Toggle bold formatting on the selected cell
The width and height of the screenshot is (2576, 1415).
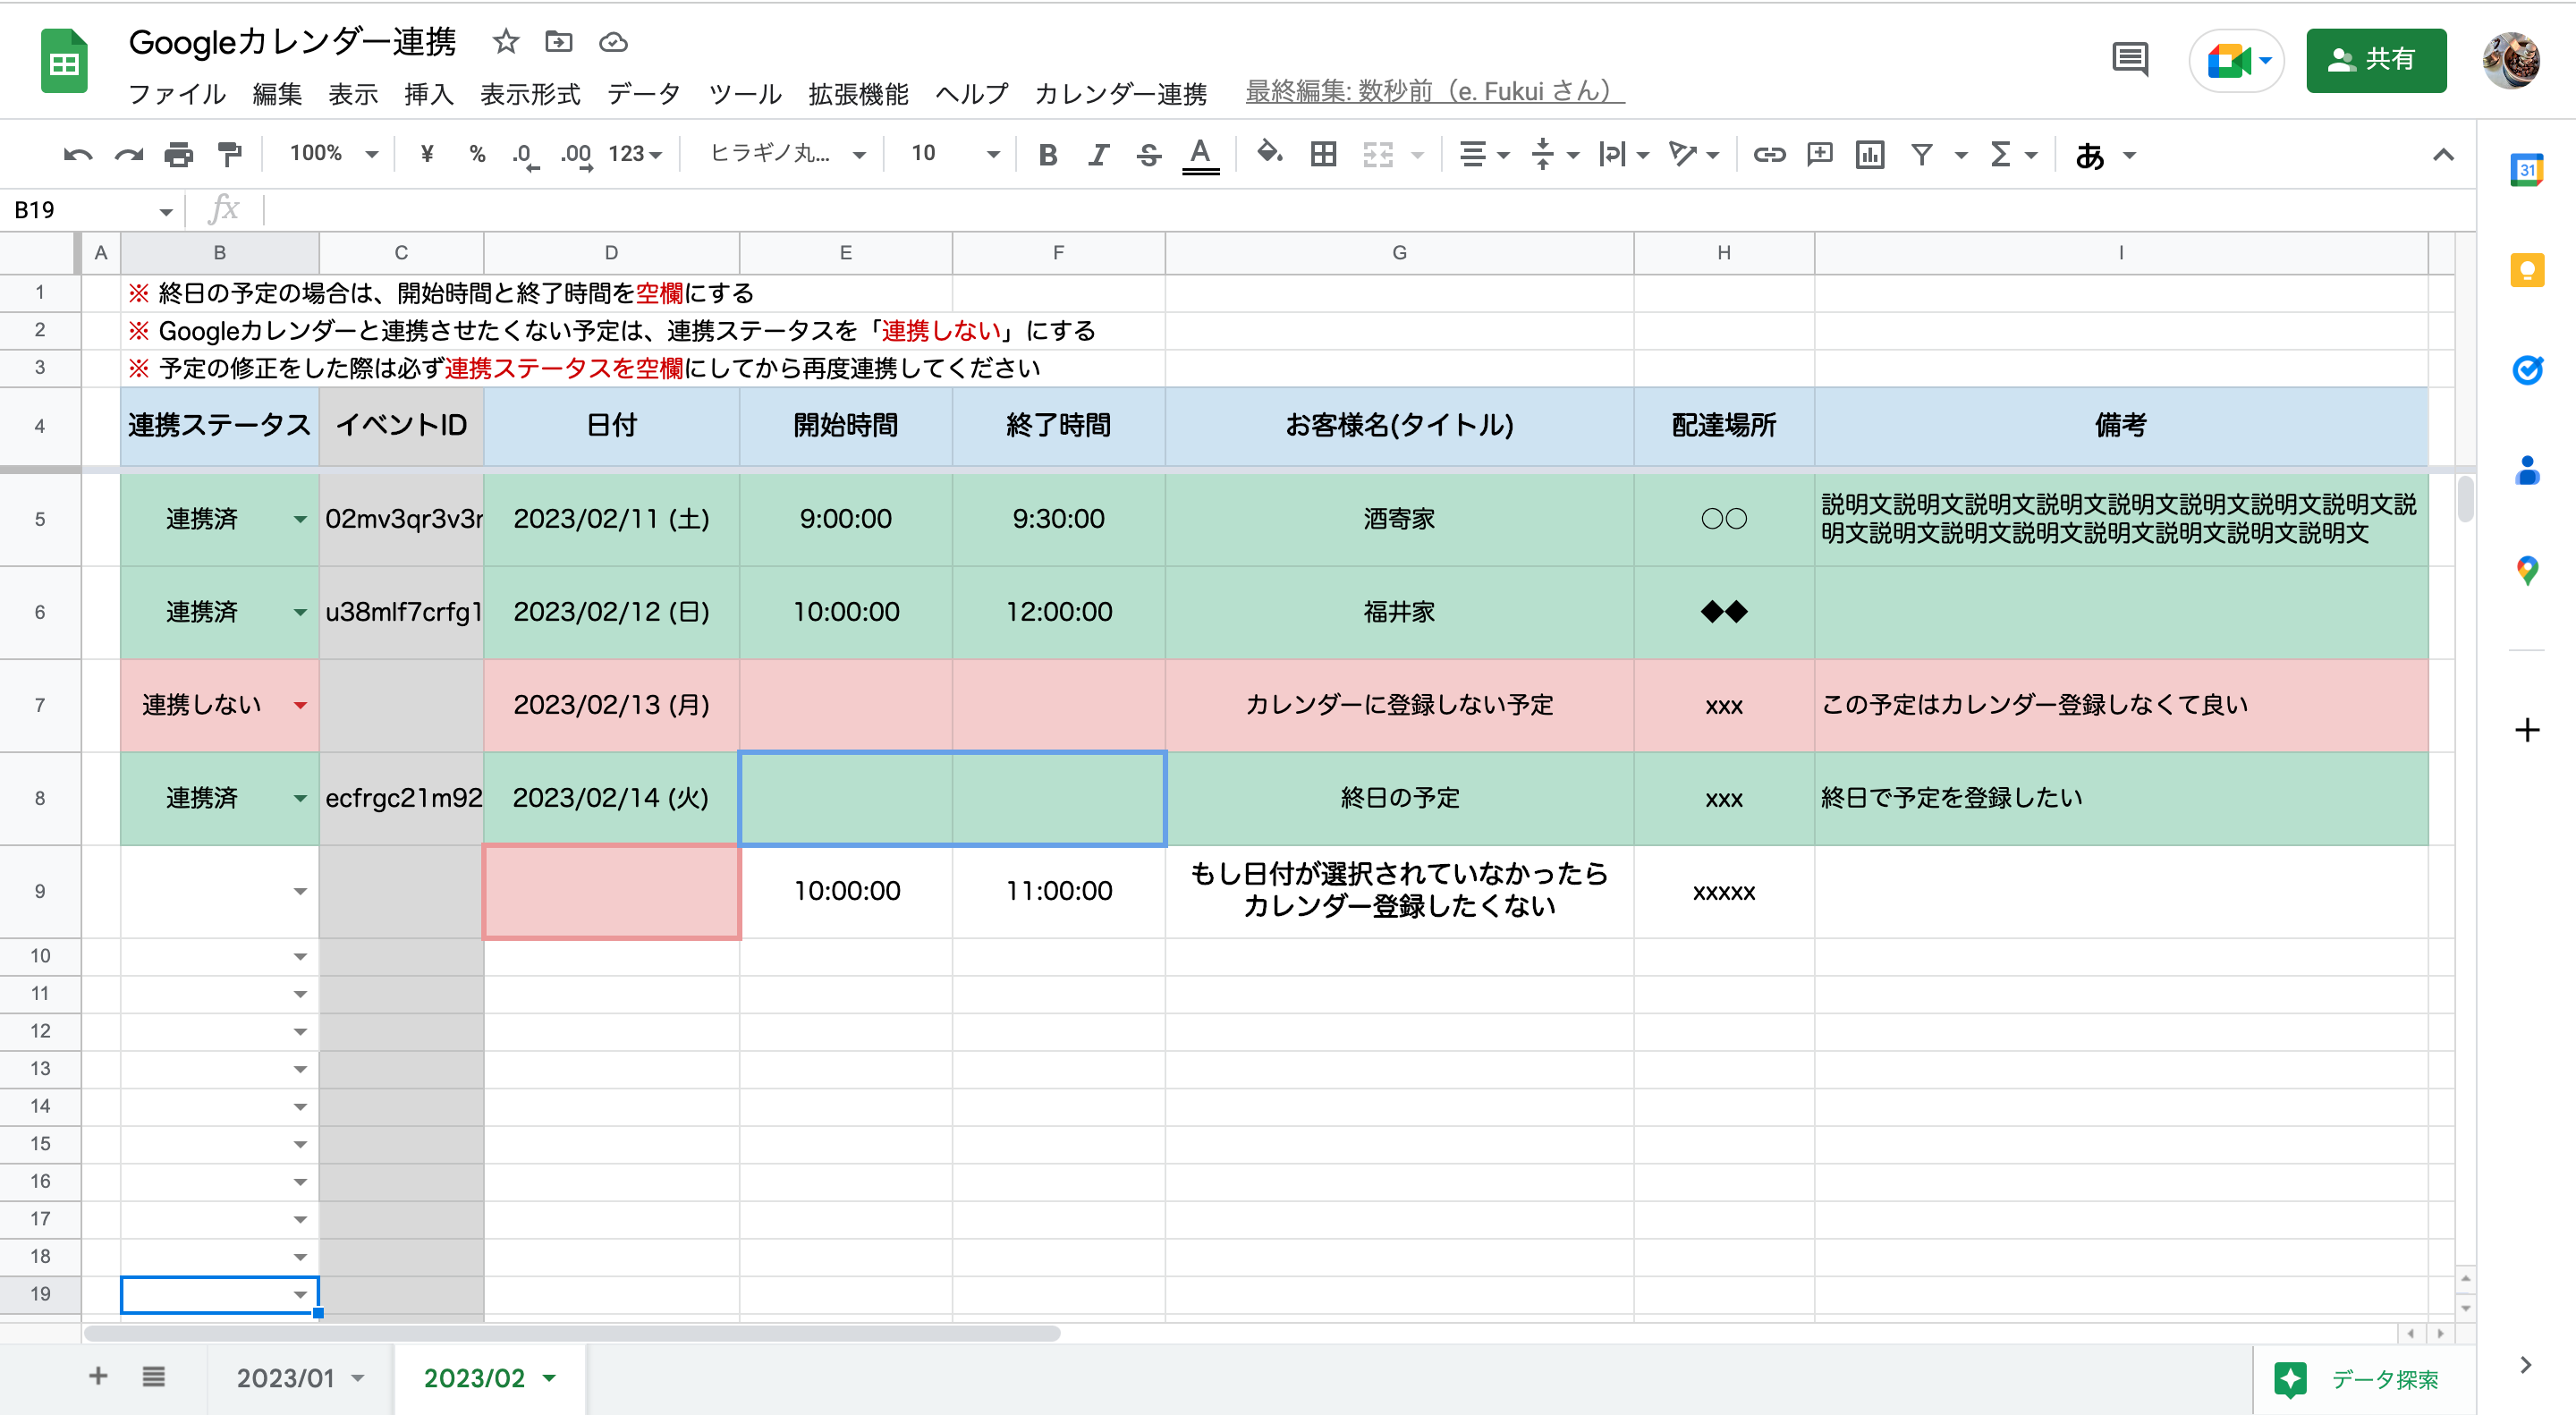1047,154
